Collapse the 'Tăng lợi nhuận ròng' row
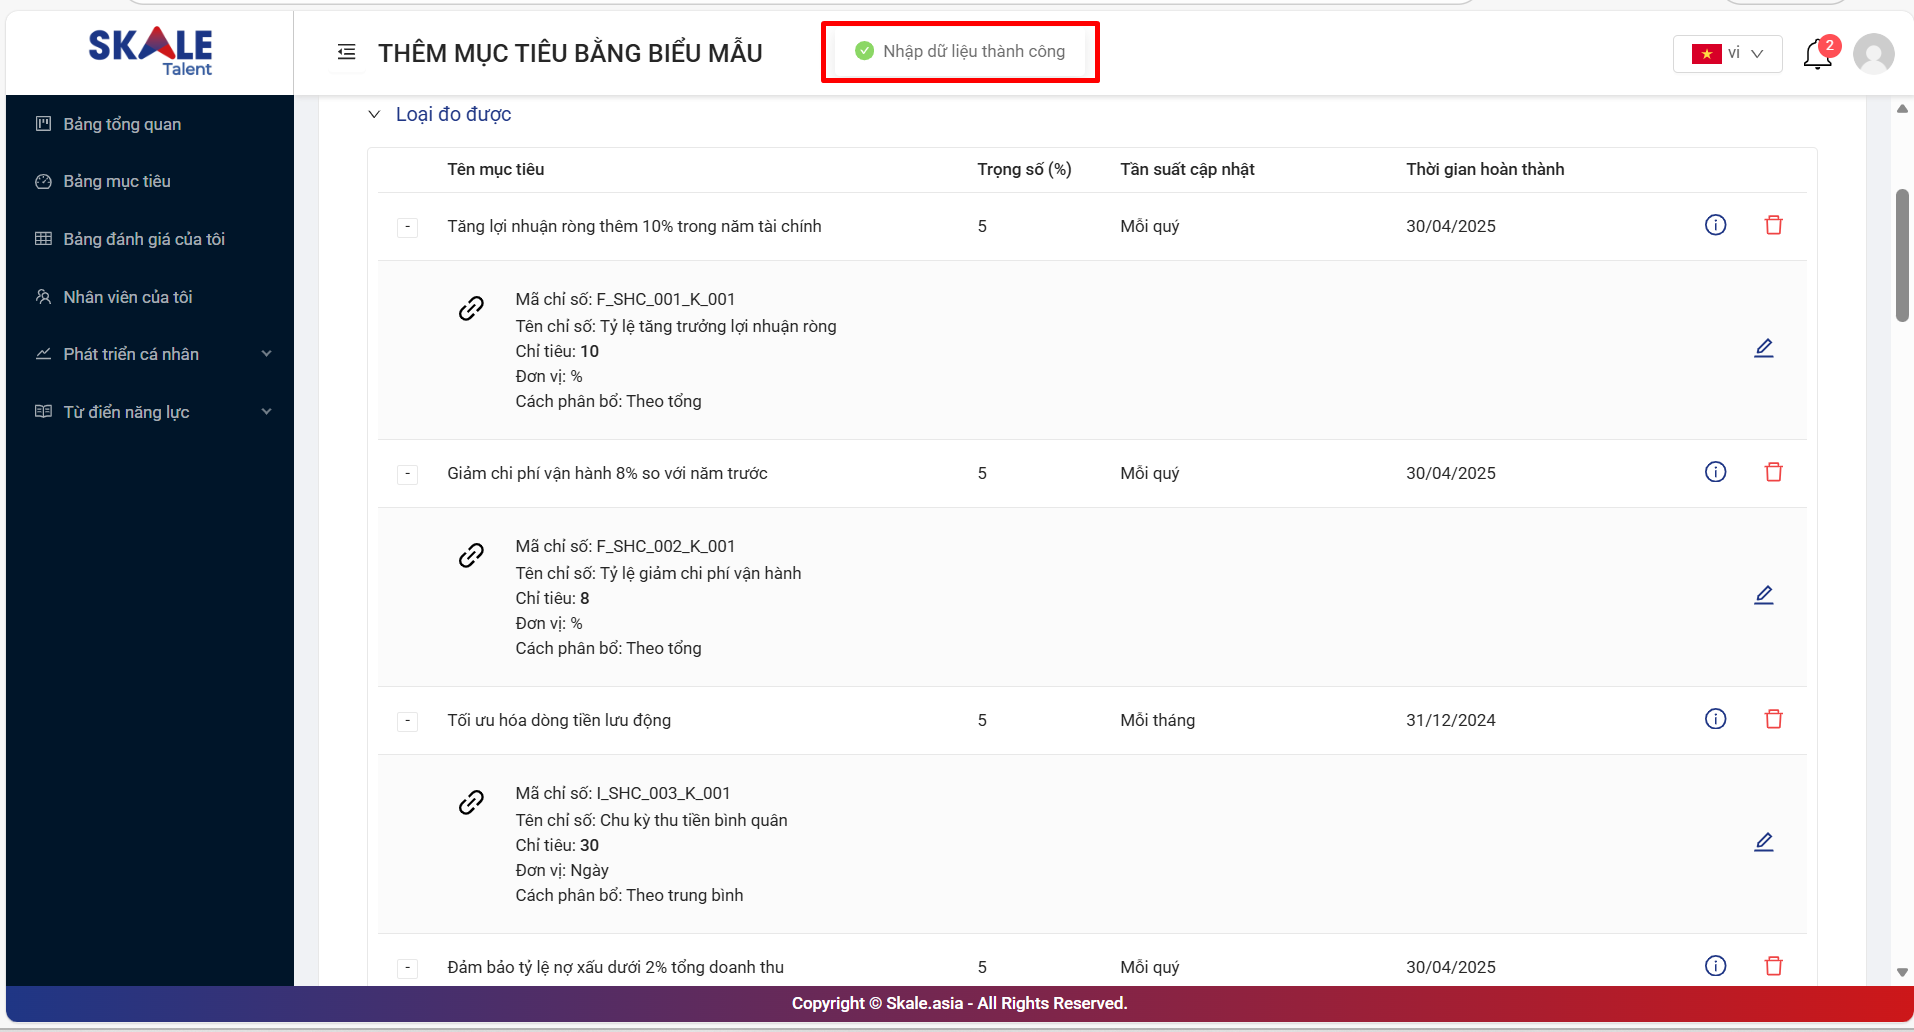The height and width of the screenshot is (1032, 1914). click(408, 227)
